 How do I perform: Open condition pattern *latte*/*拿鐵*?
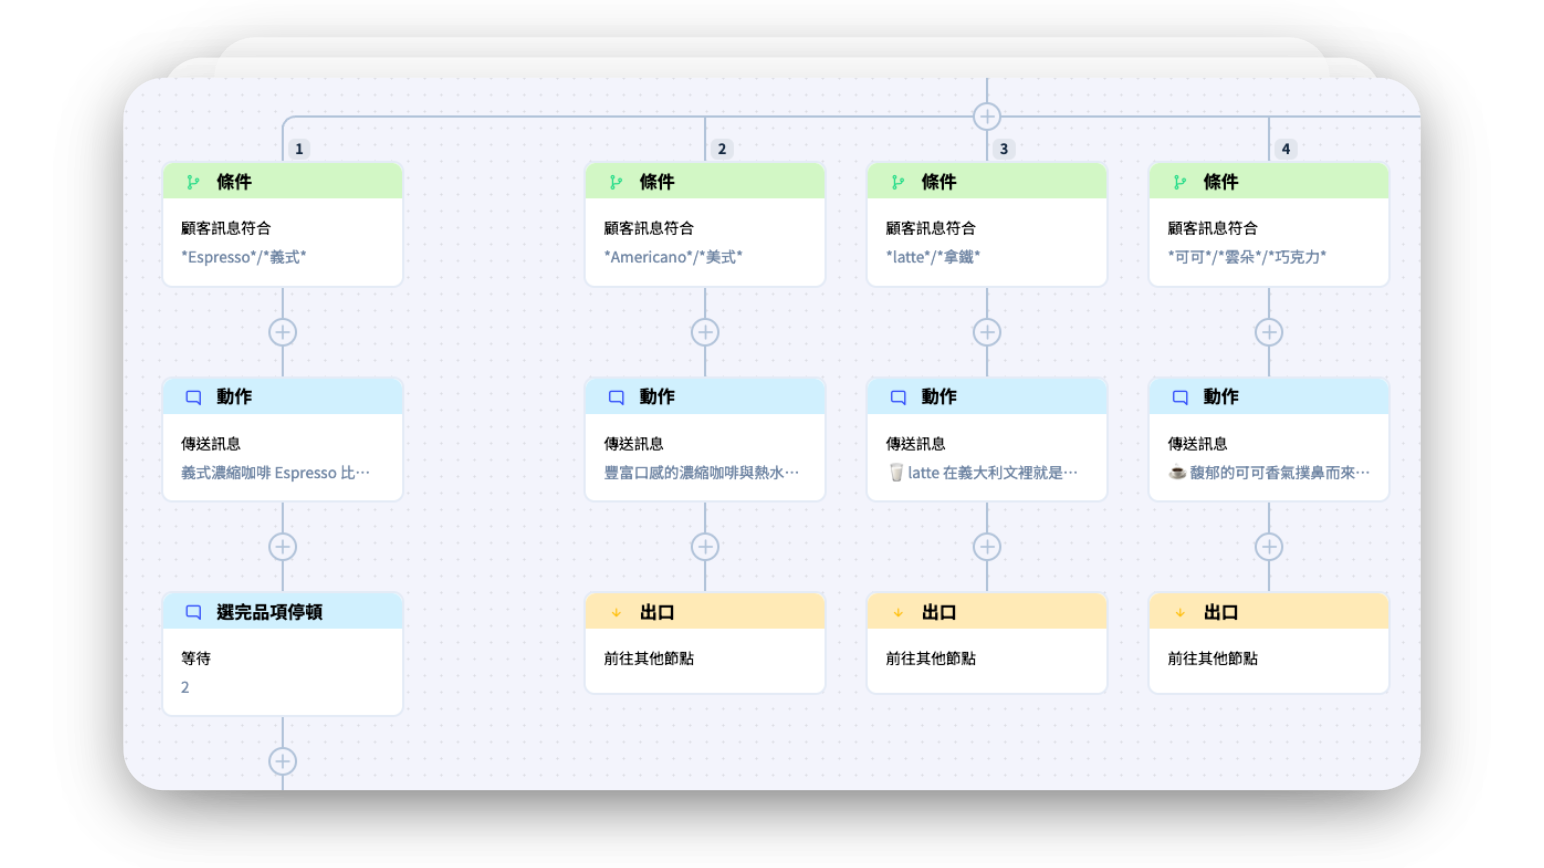point(933,257)
